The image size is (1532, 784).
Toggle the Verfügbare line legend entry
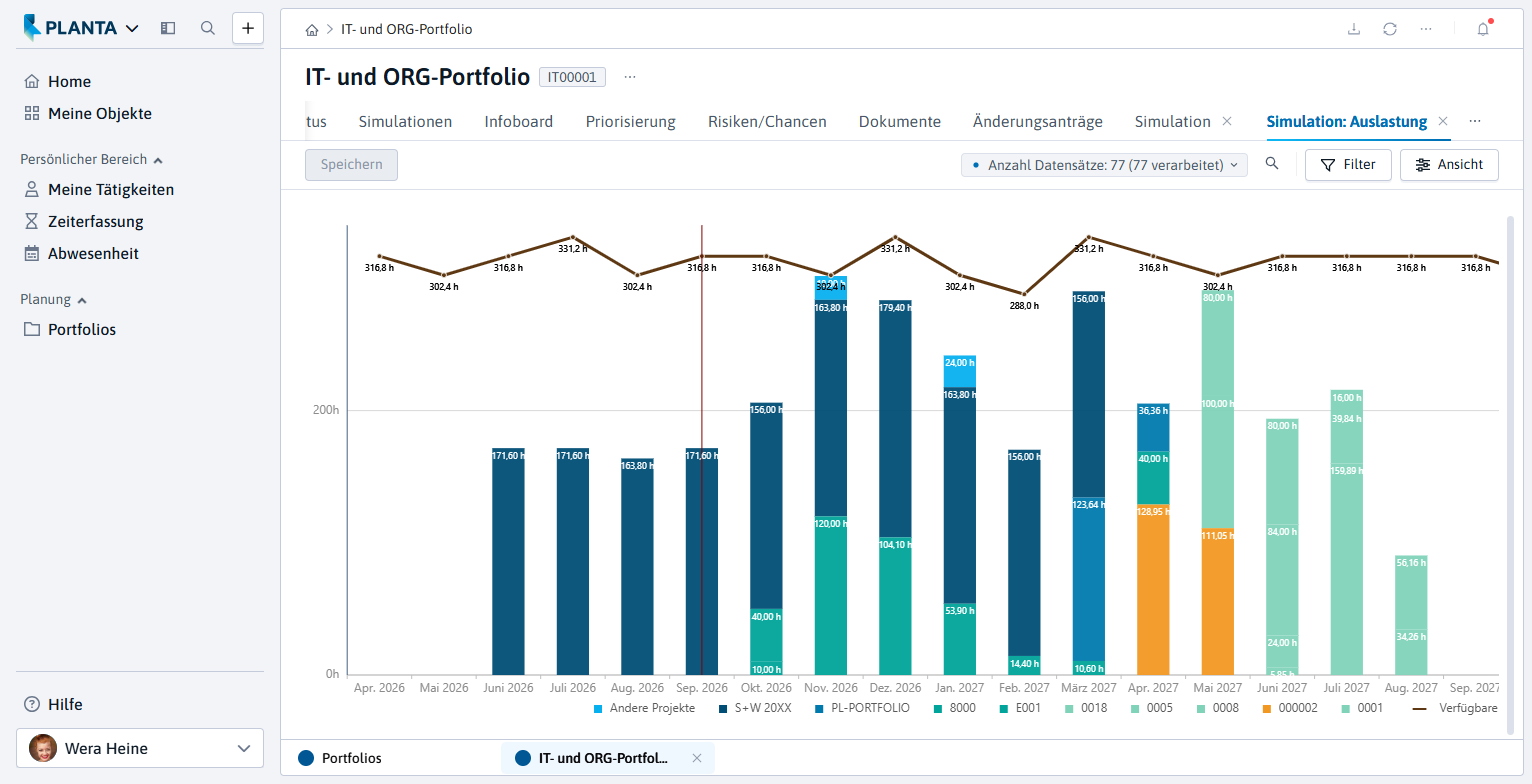click(x=1454, y=709)
